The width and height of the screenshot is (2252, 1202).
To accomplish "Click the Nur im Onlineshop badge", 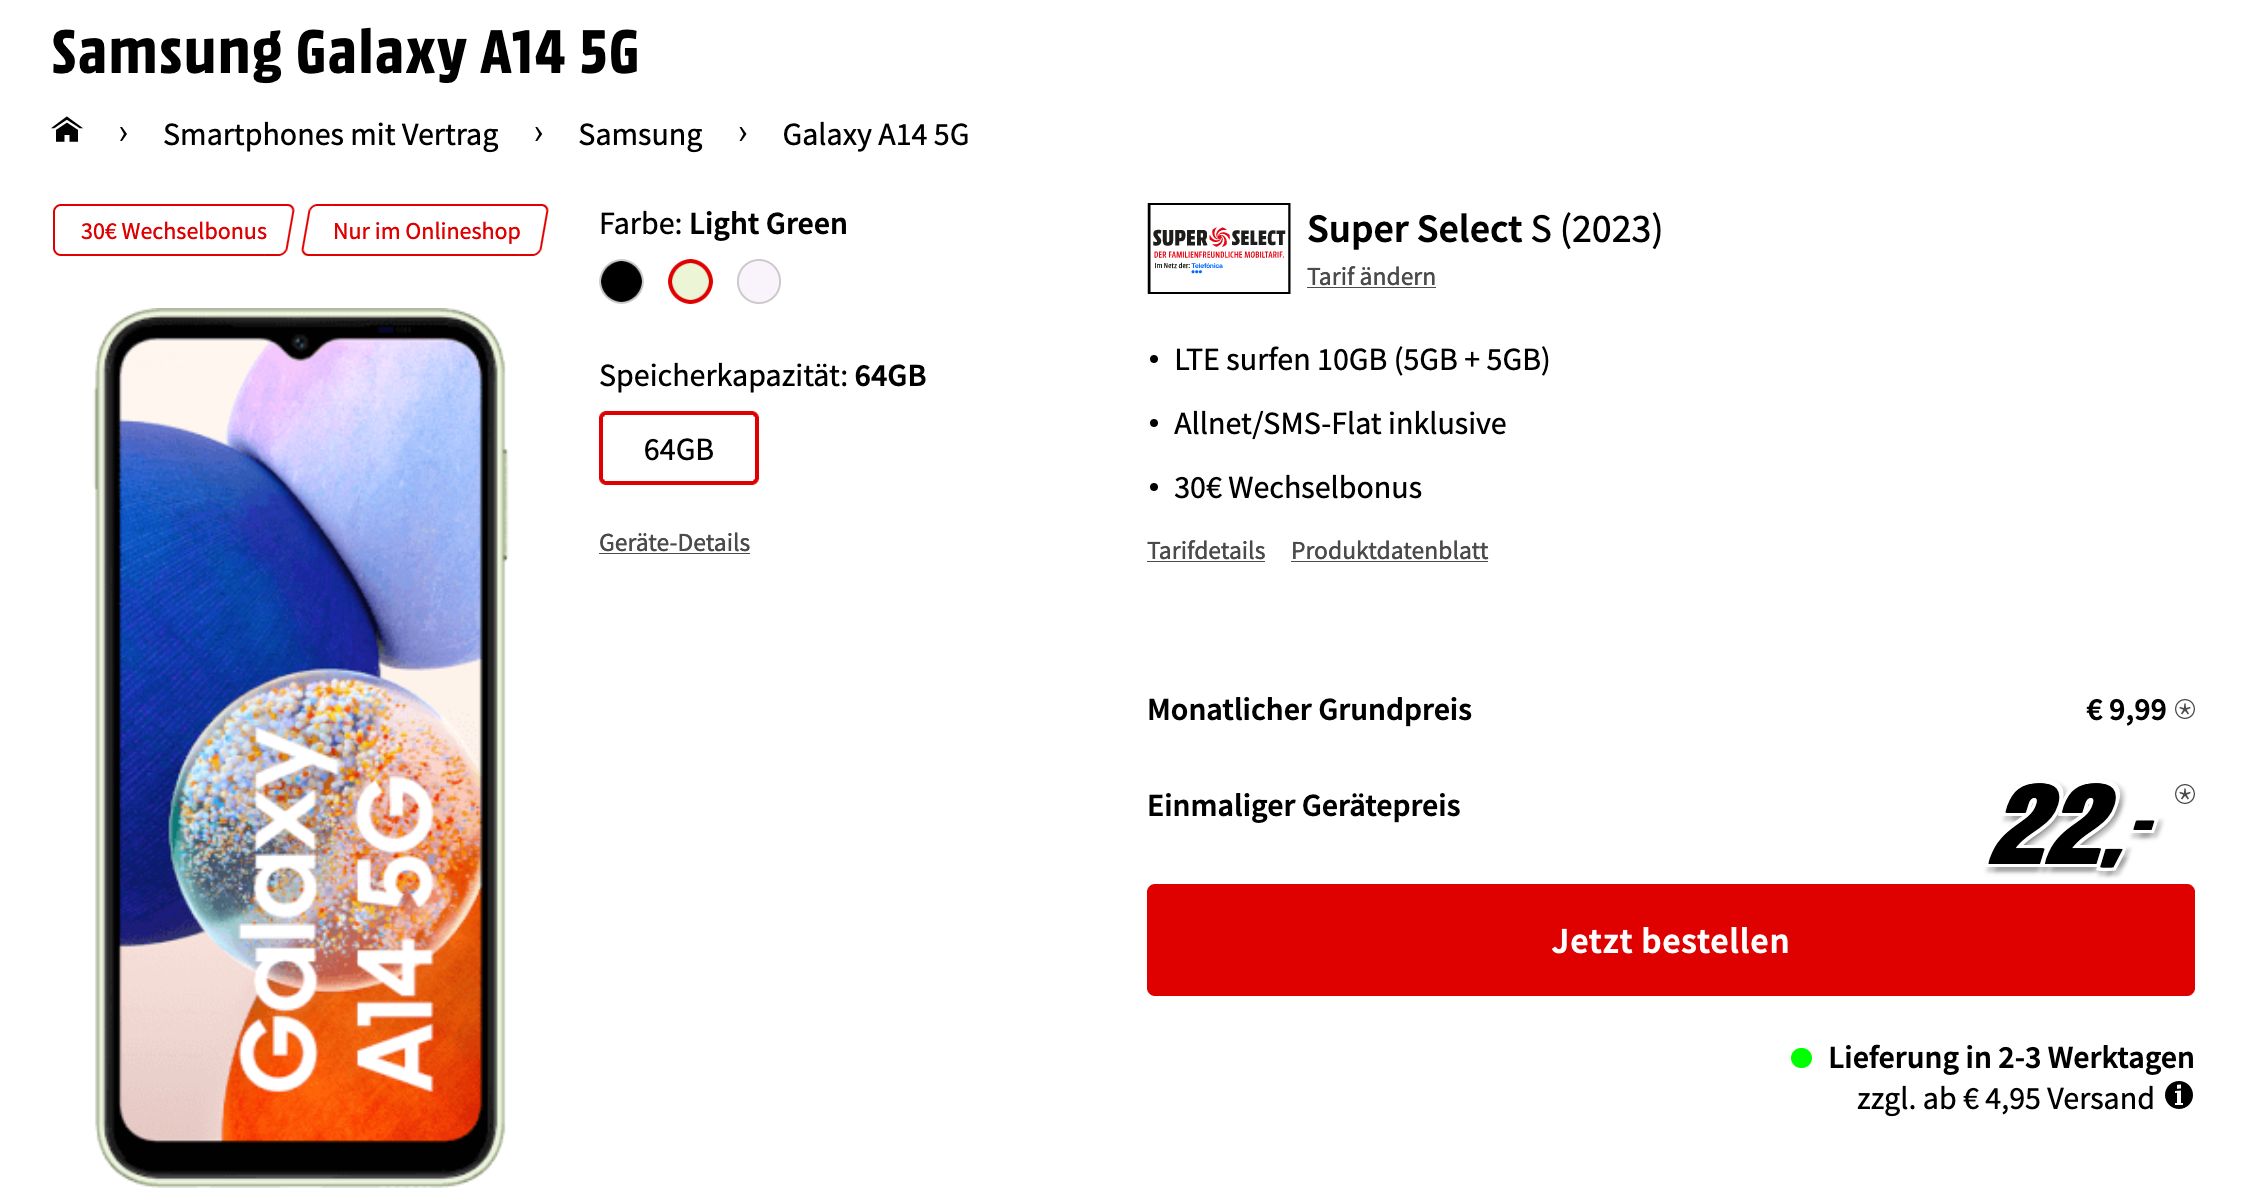I will point(426,231).
